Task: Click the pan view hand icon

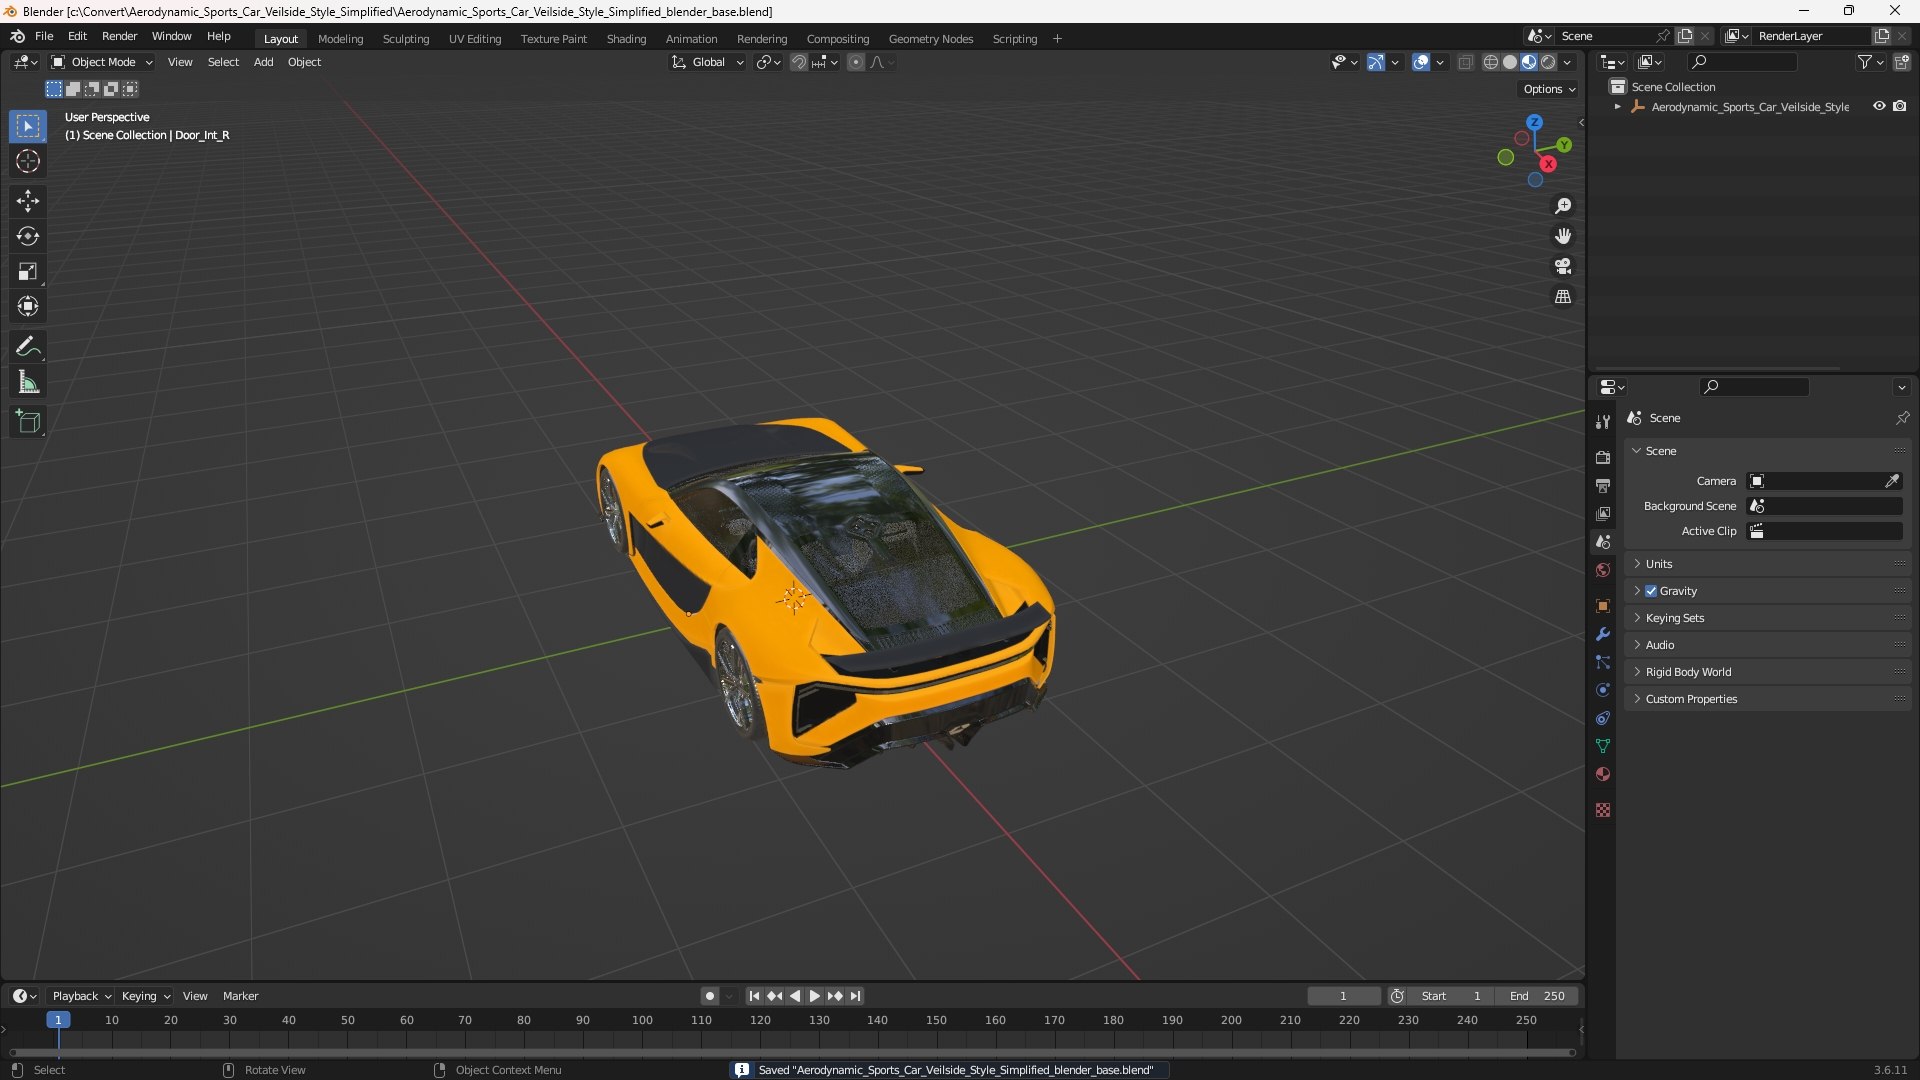Action: click(x=1563, y=236)
